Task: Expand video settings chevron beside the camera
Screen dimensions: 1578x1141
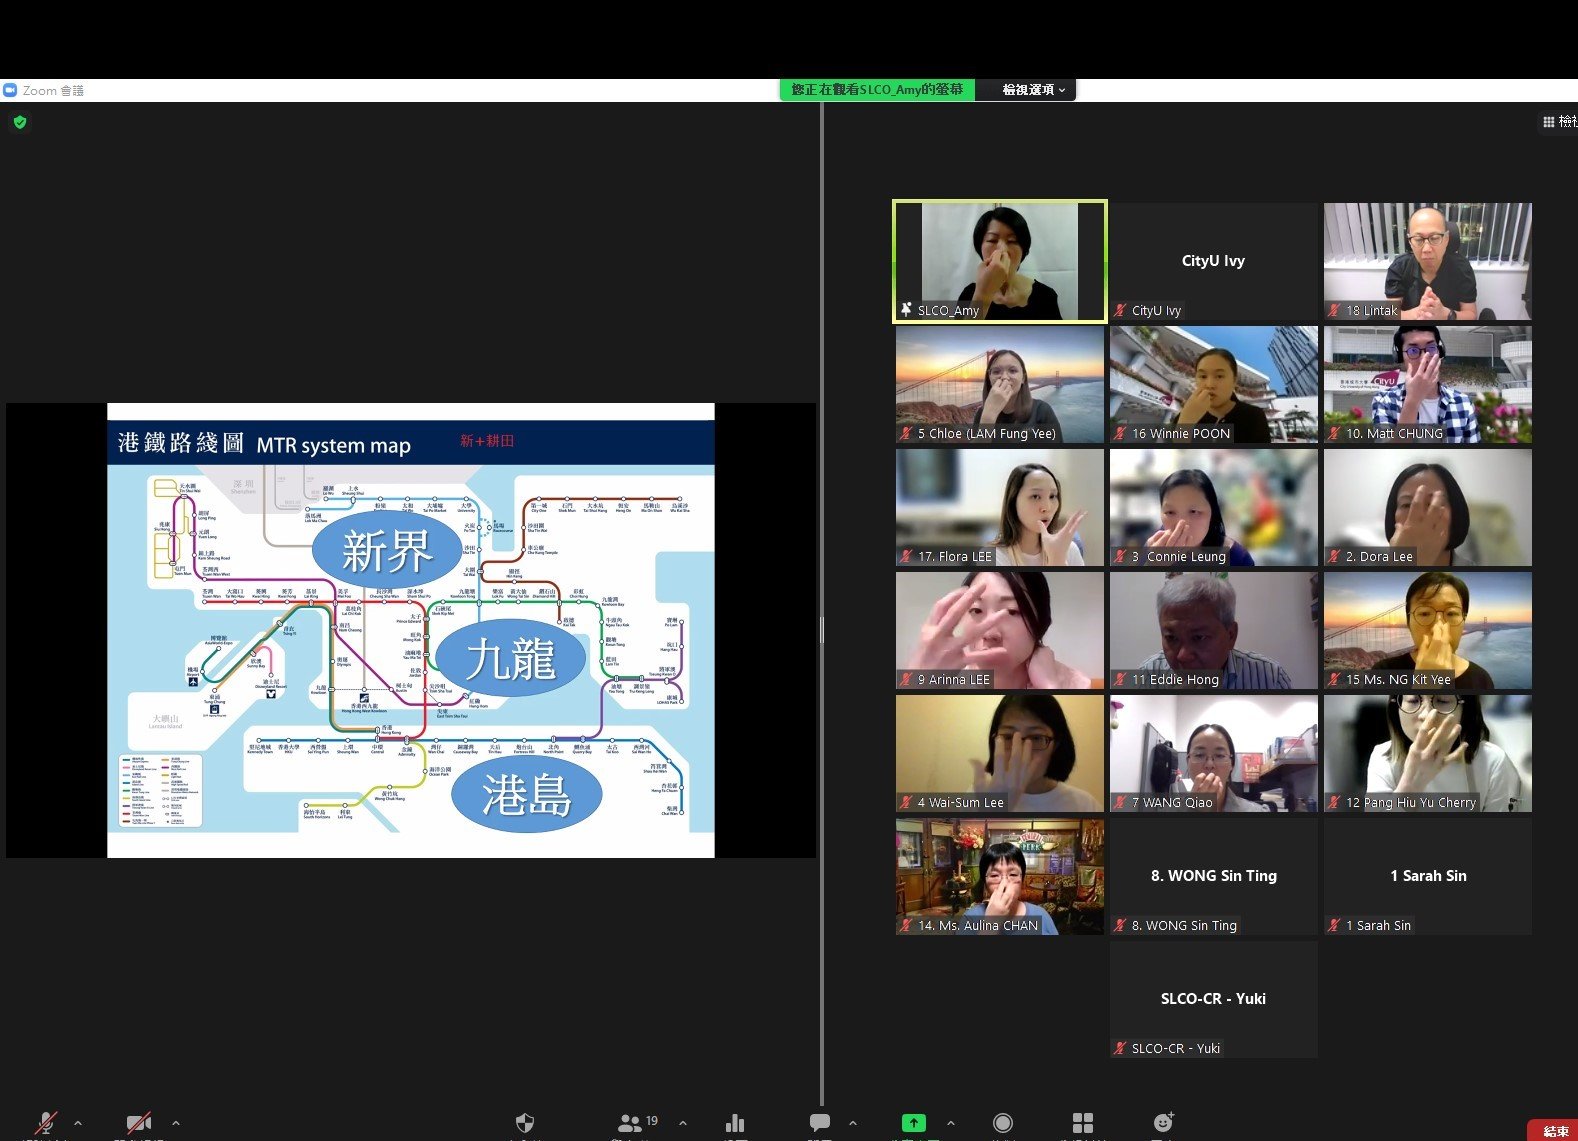Action: 176,1123
